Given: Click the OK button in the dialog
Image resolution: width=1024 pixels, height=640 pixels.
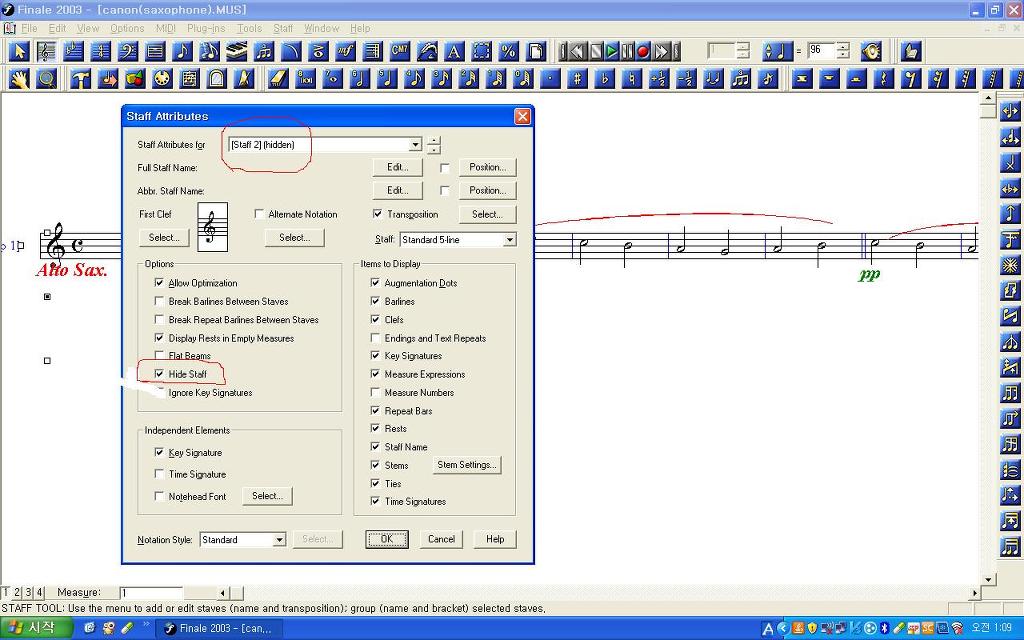Looking at the screenshot, I should (386, 539).
